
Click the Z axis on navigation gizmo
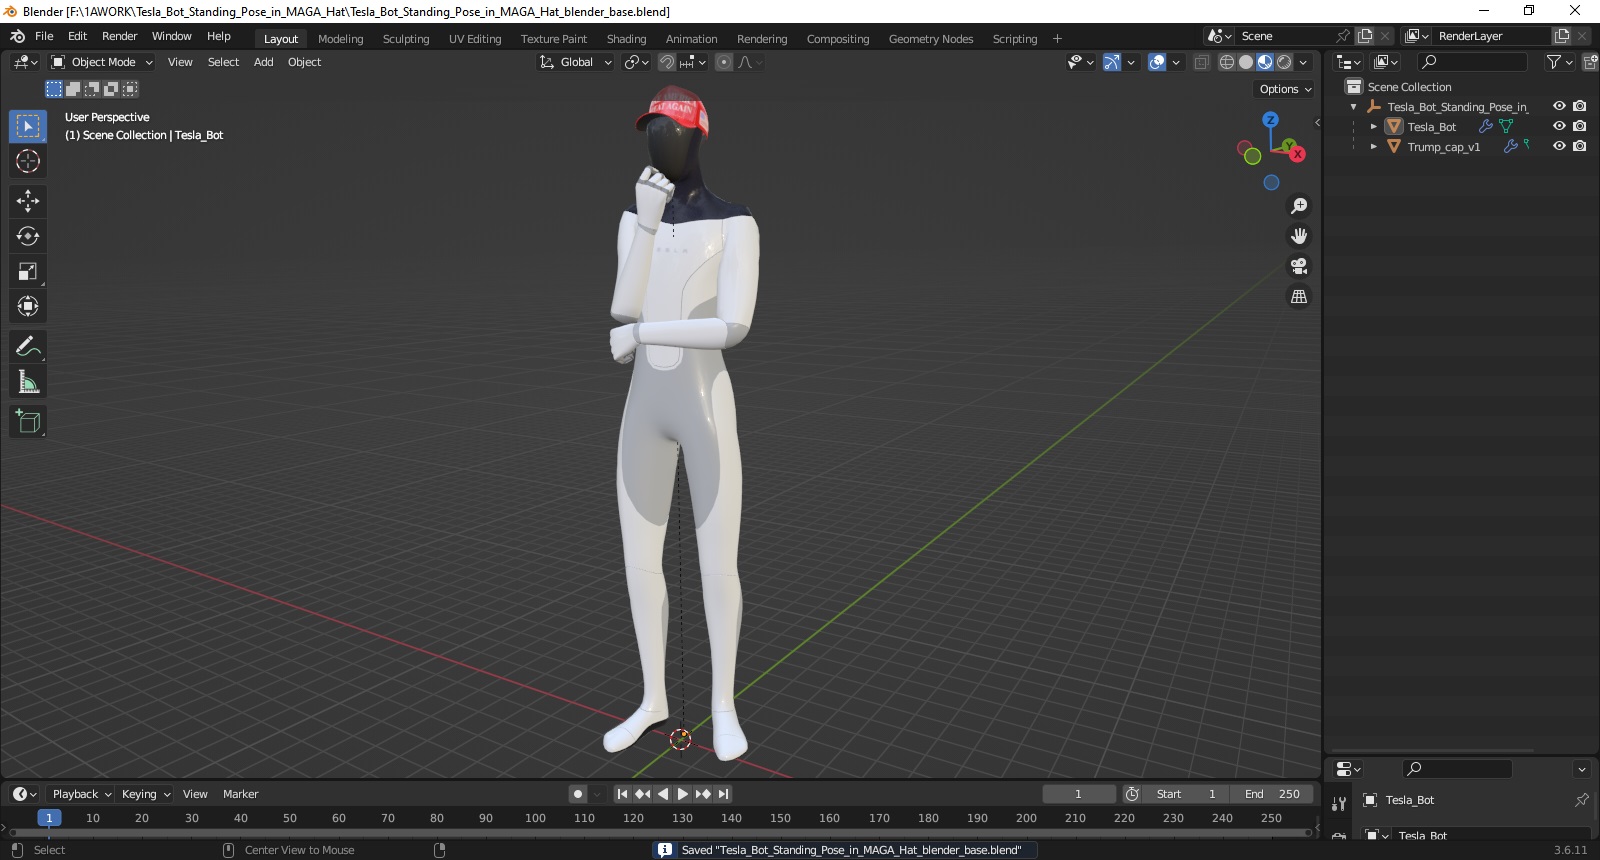point(1270,119)
